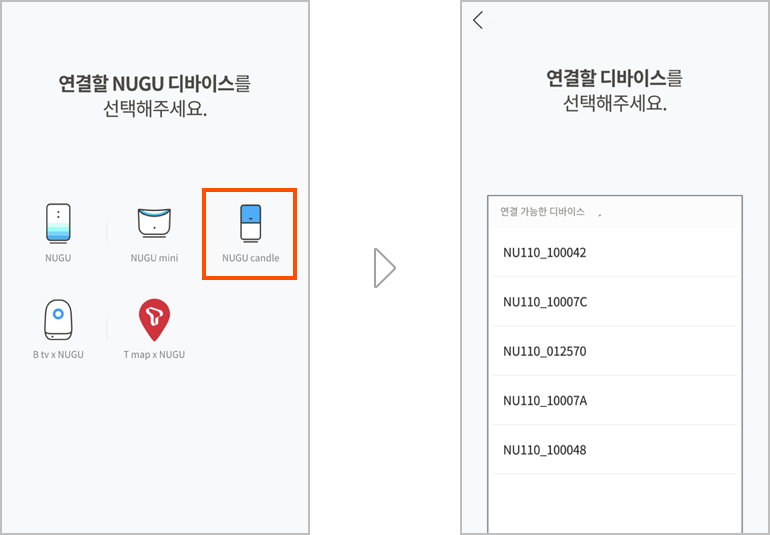Choose device NU110_10007A
The width and height of the screenshot is (770, 535).
coord(615,400)
